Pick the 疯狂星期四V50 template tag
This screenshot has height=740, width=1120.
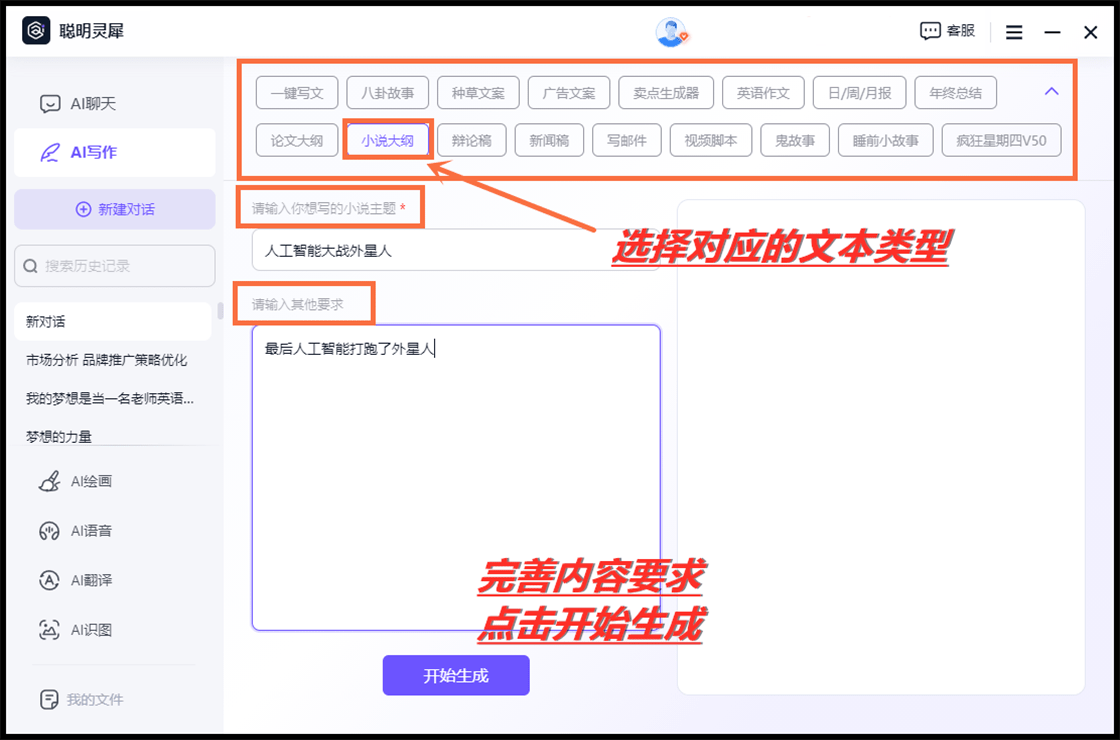1001,140
